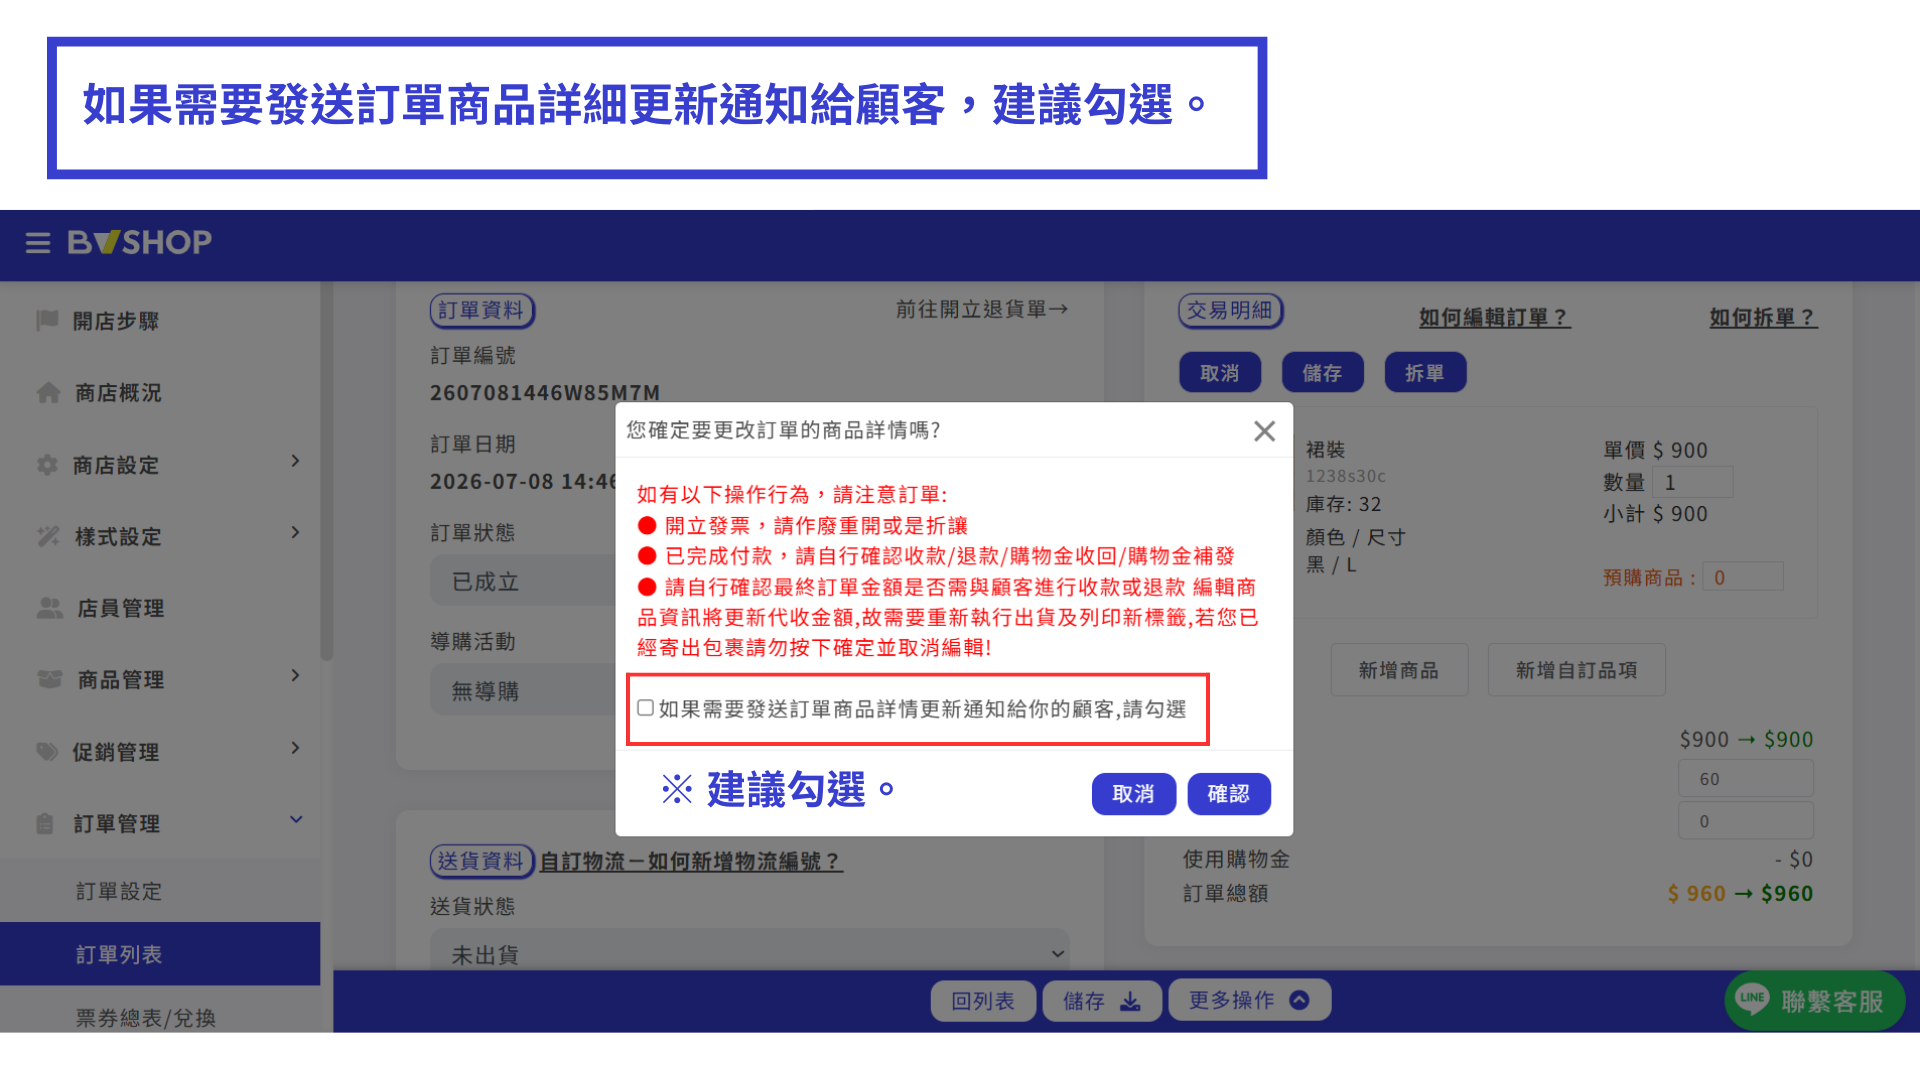
Task: Check the send update notification checkbox
Action: (x=646, y=708)
